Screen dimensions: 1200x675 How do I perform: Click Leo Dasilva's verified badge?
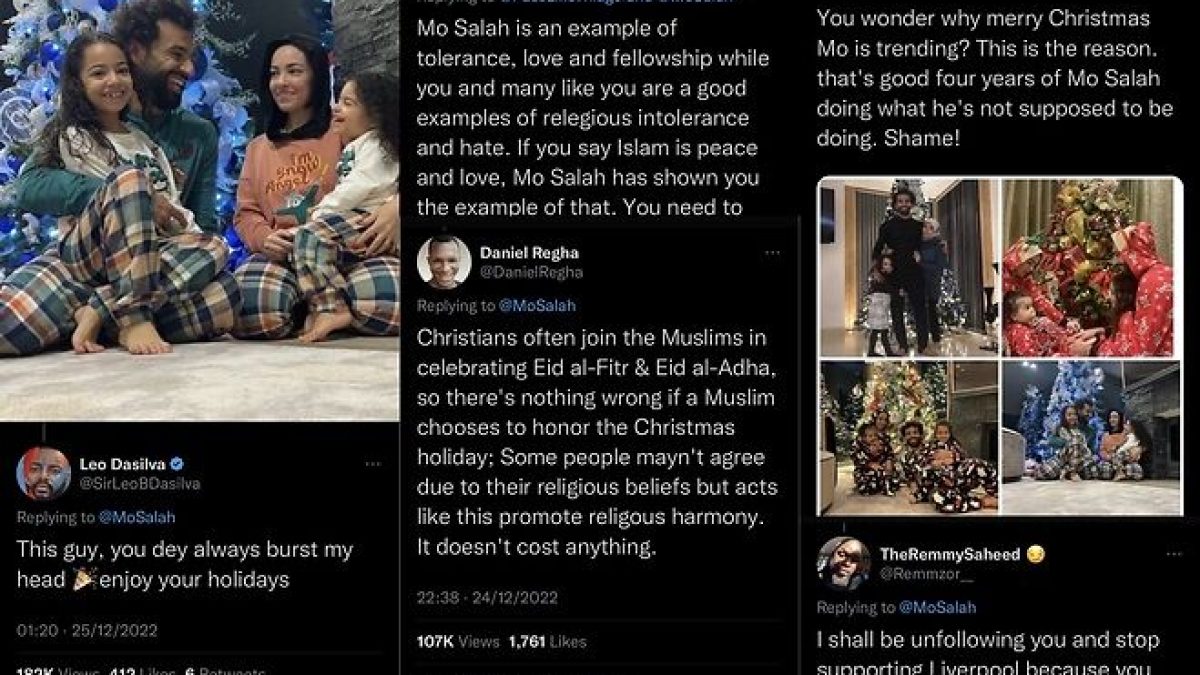pyautogui.click(x=177, y=463)
